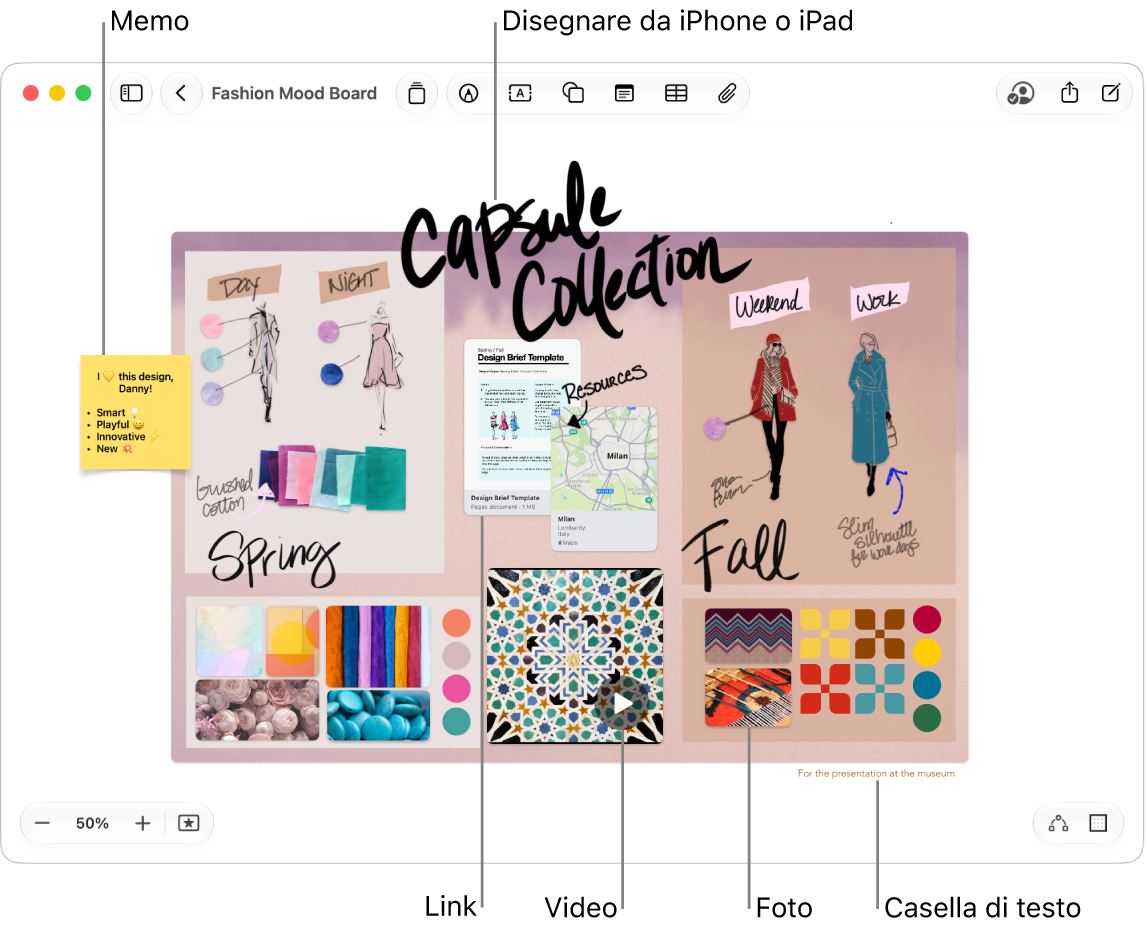
Task: Select the colorful fabric rolls photo
Action: [x=378, y=646]
